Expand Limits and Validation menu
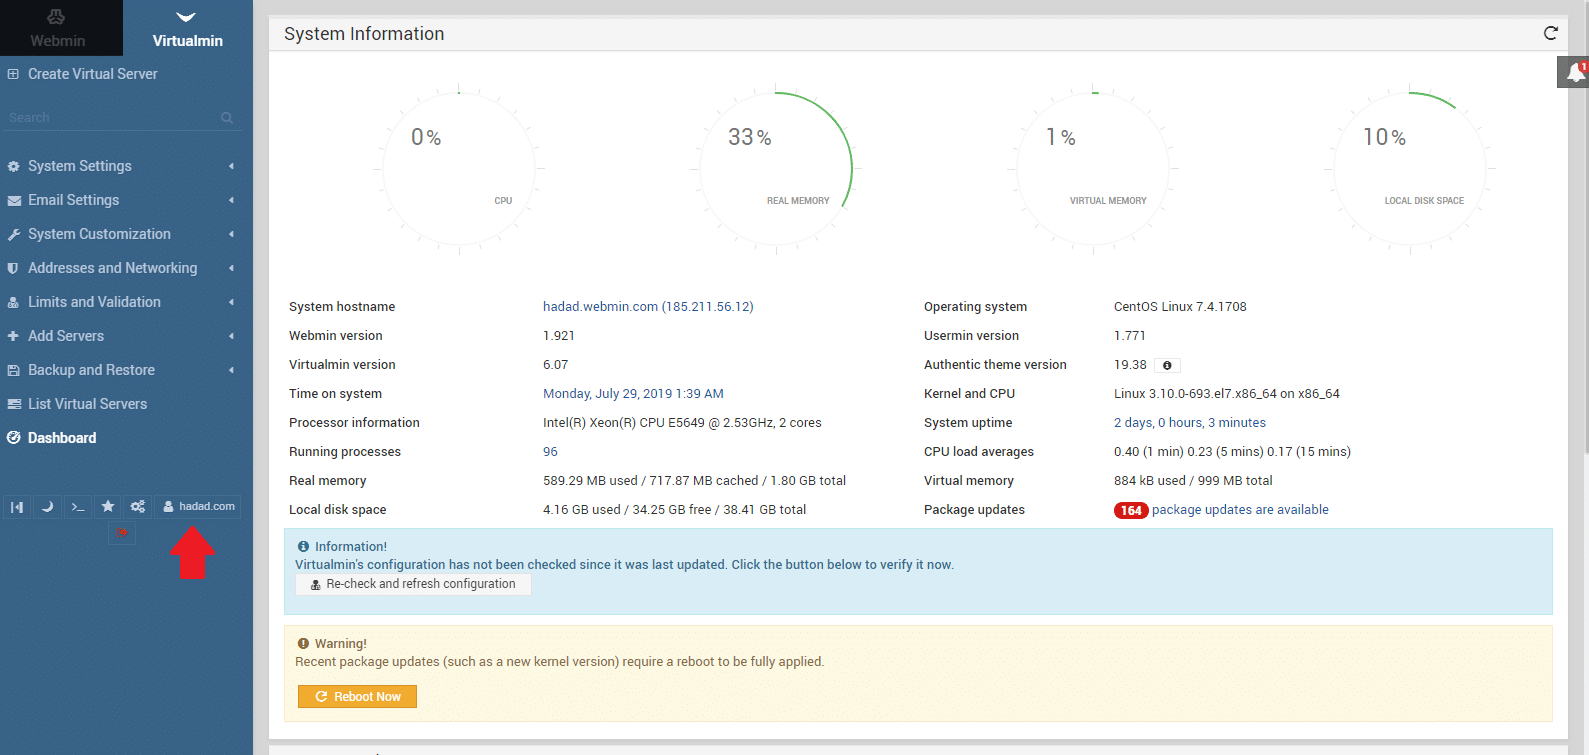This screenshot has height=755, width=1589. click(x=122, y=302)
